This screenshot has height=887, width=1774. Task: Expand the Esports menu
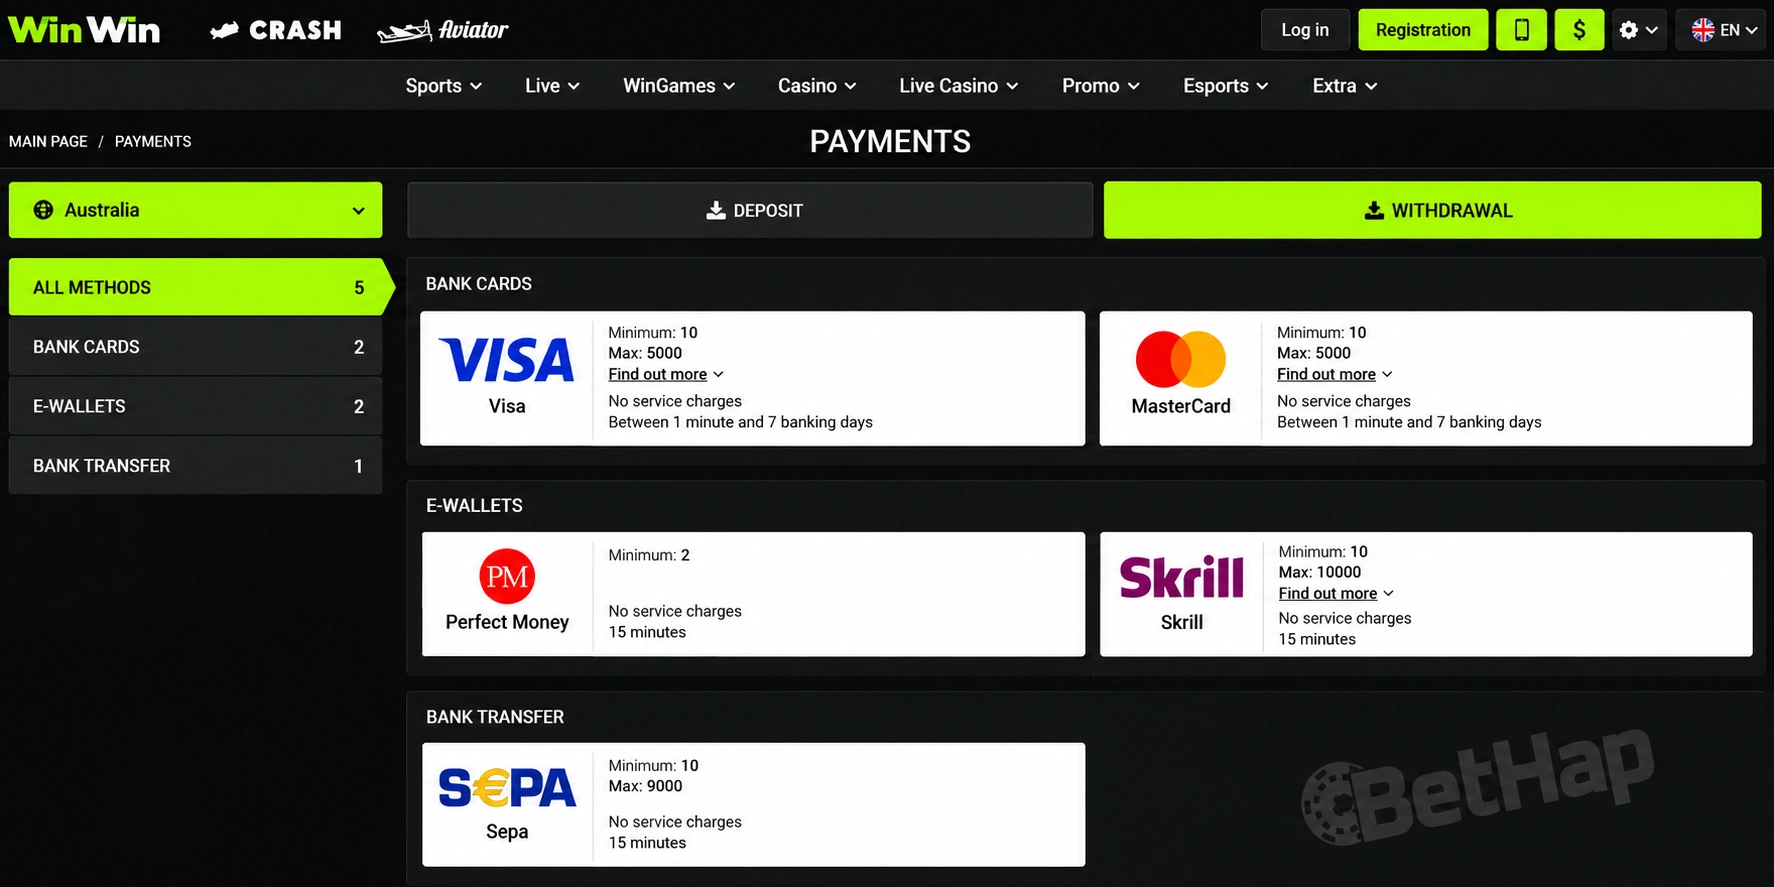coord(1225,86)
